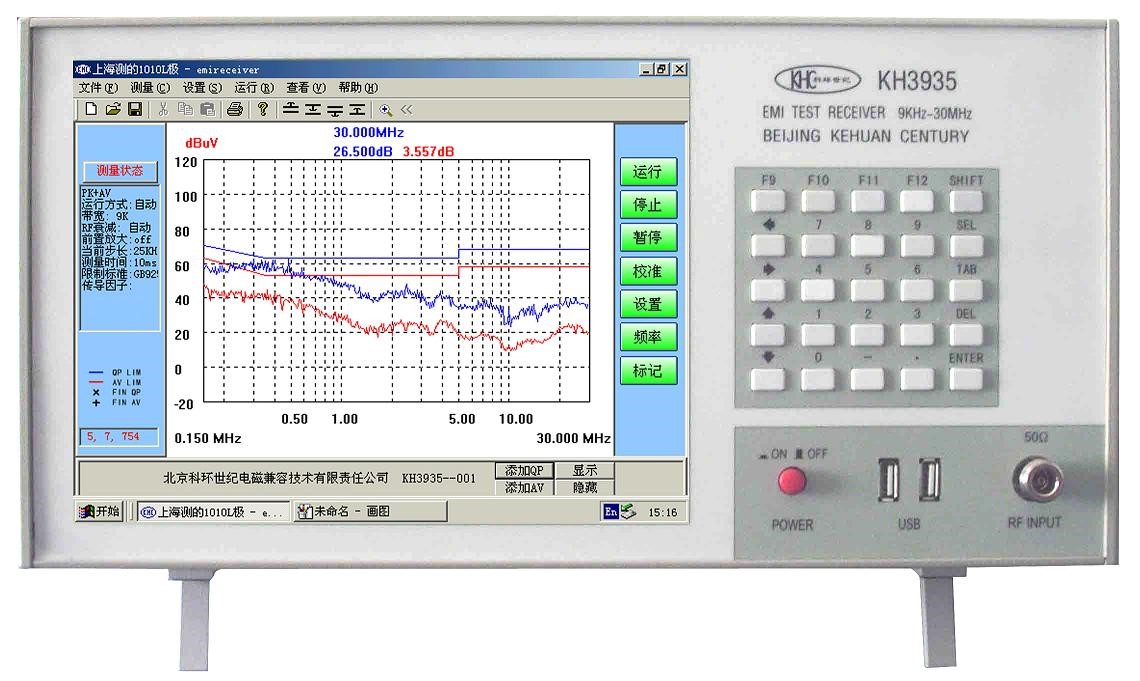Tap the DEL key on the keypad
Image resolution: width=1140 pixels, height=681 pixels.
click(x=966, y=334)
